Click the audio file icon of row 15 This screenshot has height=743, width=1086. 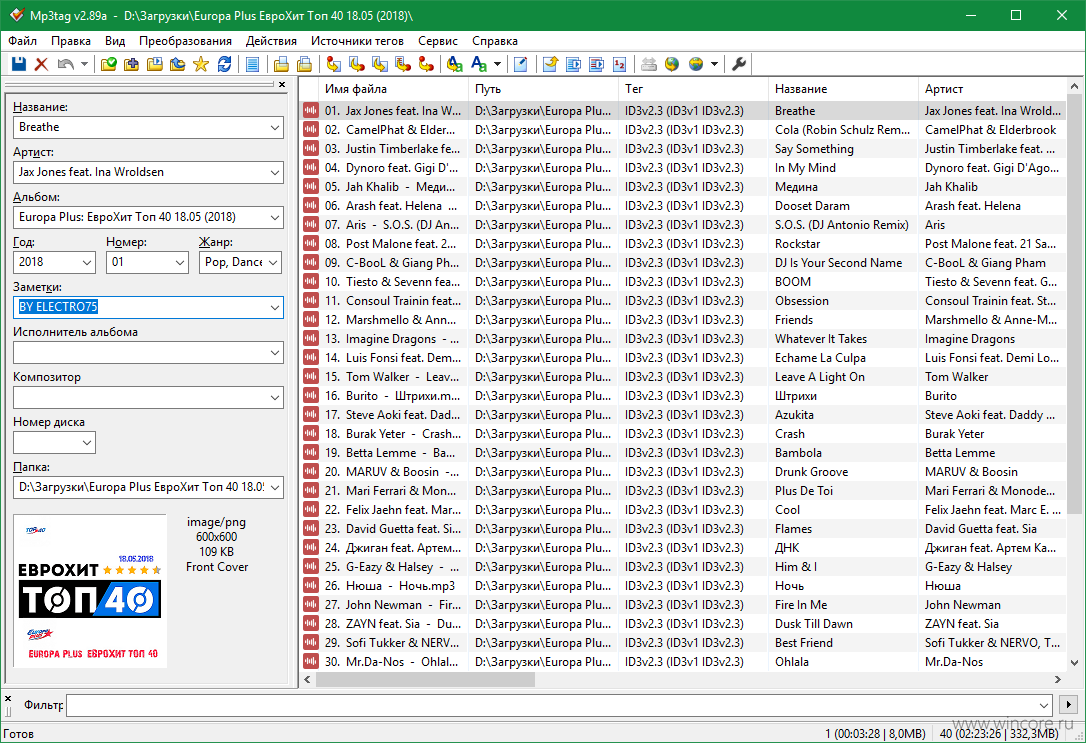[310, 377]
